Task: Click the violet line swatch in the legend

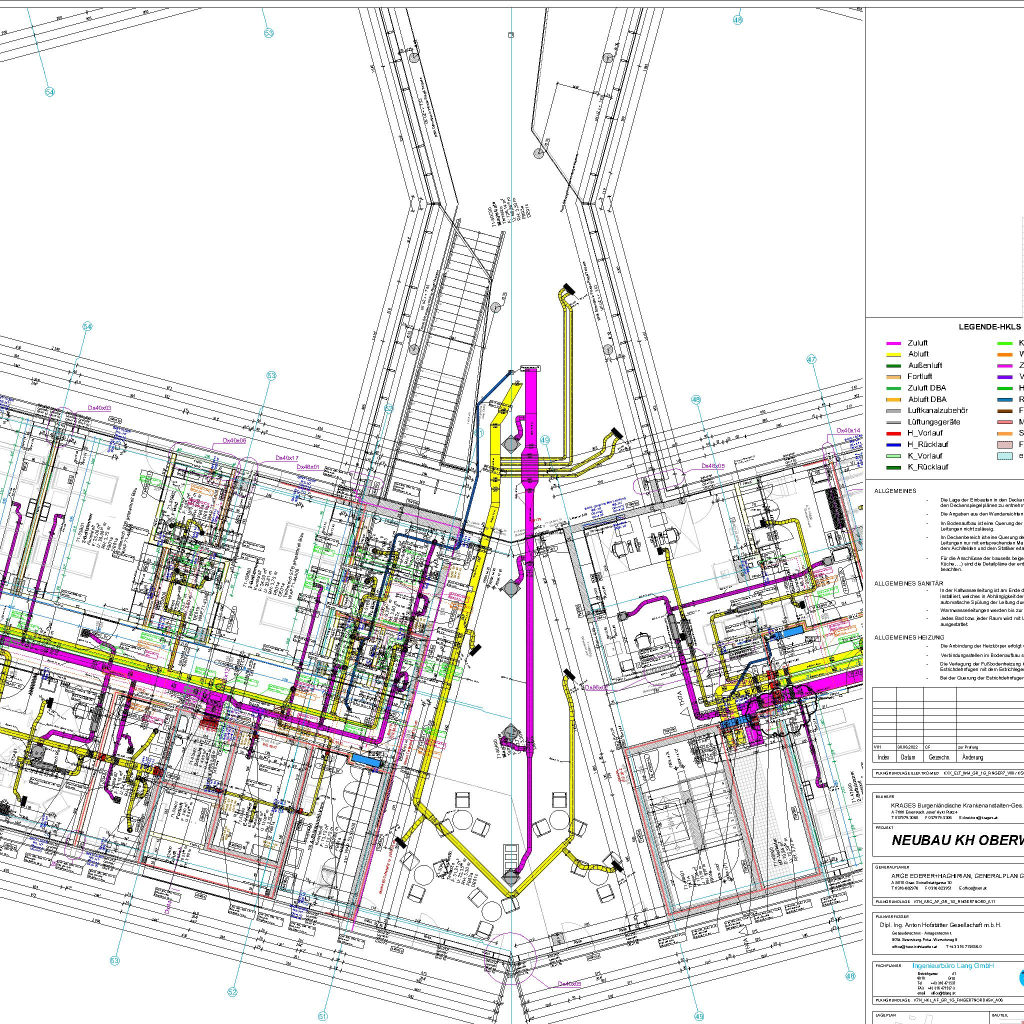Action: point(1004,377)
